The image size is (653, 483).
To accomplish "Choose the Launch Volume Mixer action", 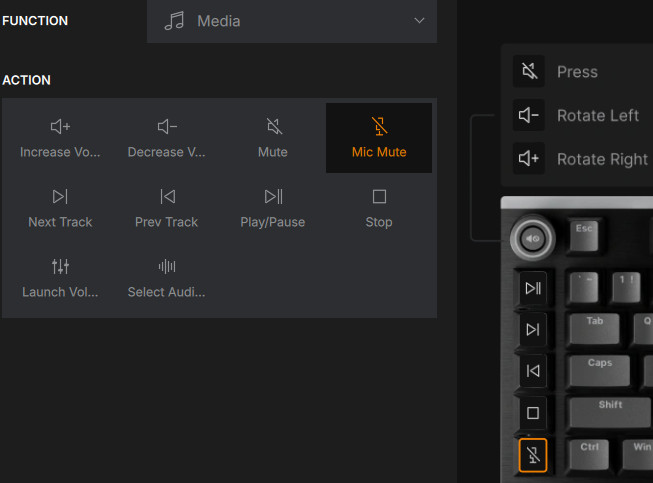I will click(x=60, y=278).
